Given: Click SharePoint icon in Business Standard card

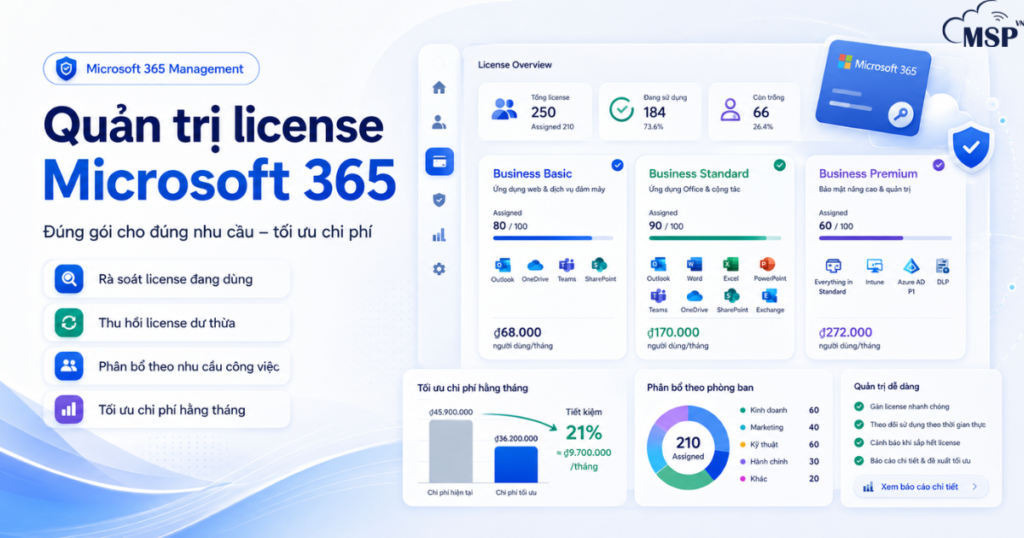Looking at the screenshot, I should 731,296.
